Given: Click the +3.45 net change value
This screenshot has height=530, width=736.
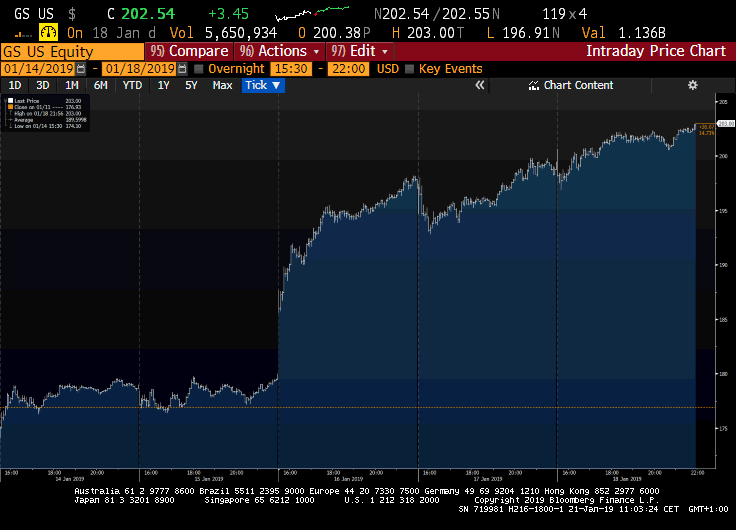Looking at the screenshot, I should point(228,14).
